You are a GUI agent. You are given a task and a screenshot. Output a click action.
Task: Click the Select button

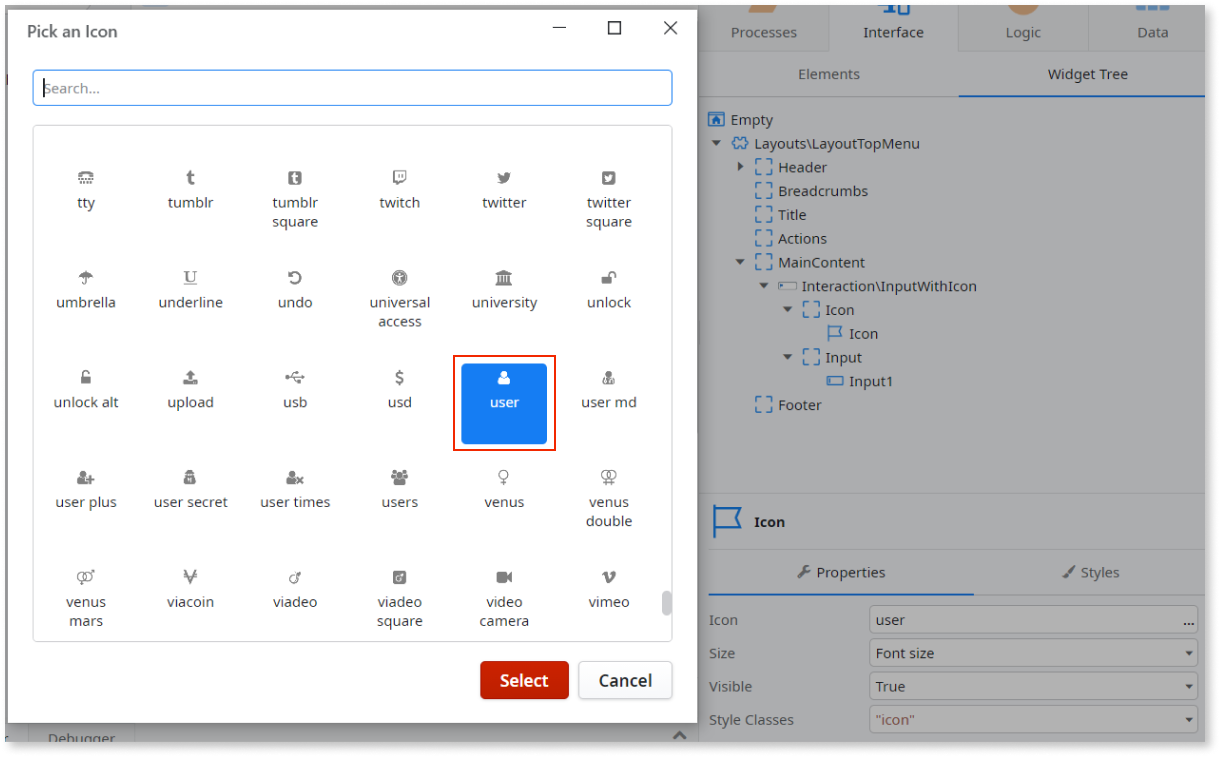pyautogui.click(x=524, y=680)
